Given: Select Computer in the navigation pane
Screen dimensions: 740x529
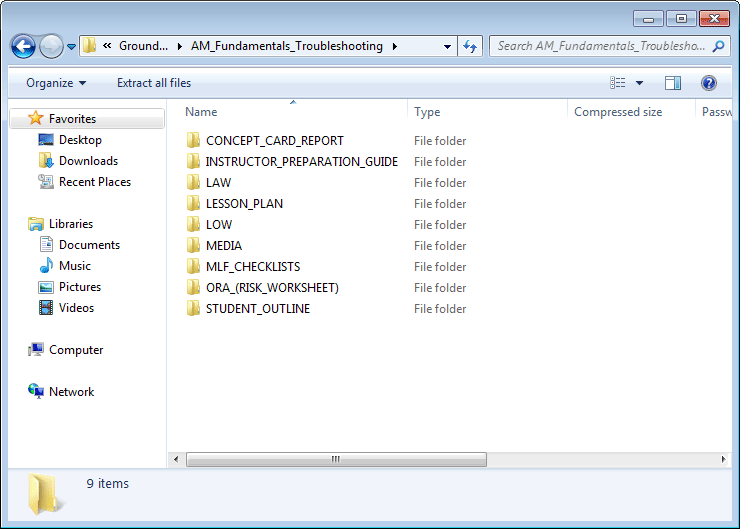Looking at the screenshot, I should 76,350.
